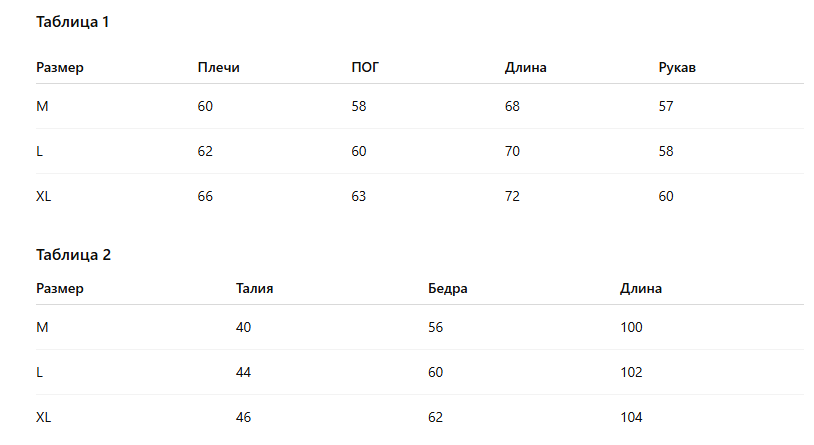
Task: Click the "Таблица 1" heading
Action: point(72,22)
